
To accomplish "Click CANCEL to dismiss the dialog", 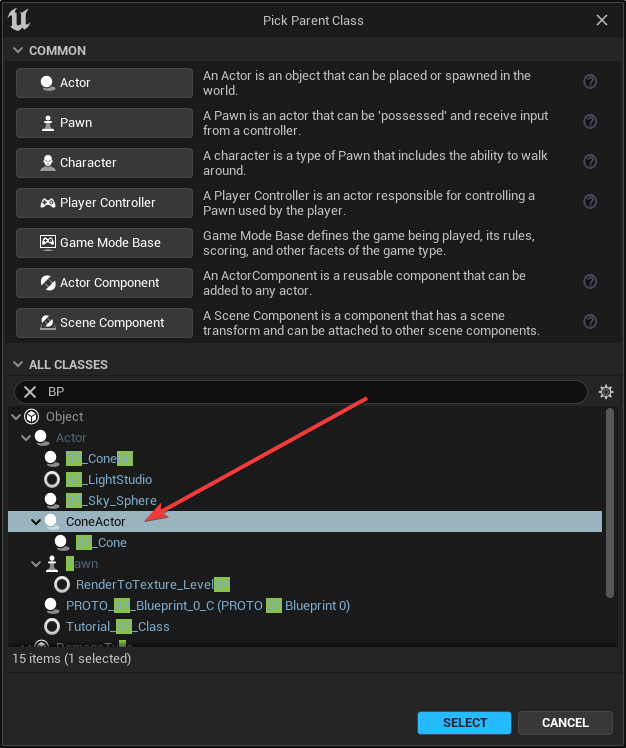I will coord(565,723).
